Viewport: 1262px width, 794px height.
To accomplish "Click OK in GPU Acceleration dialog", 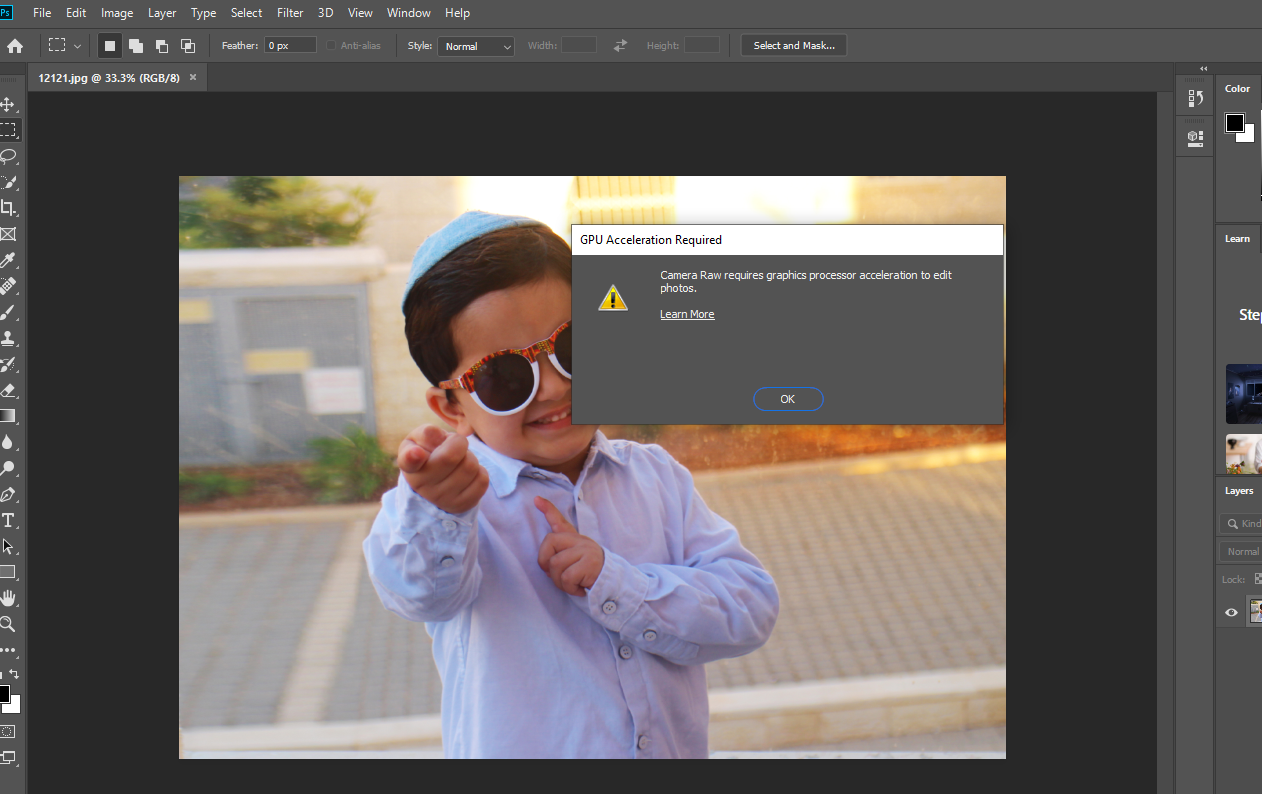I will 788,399.
